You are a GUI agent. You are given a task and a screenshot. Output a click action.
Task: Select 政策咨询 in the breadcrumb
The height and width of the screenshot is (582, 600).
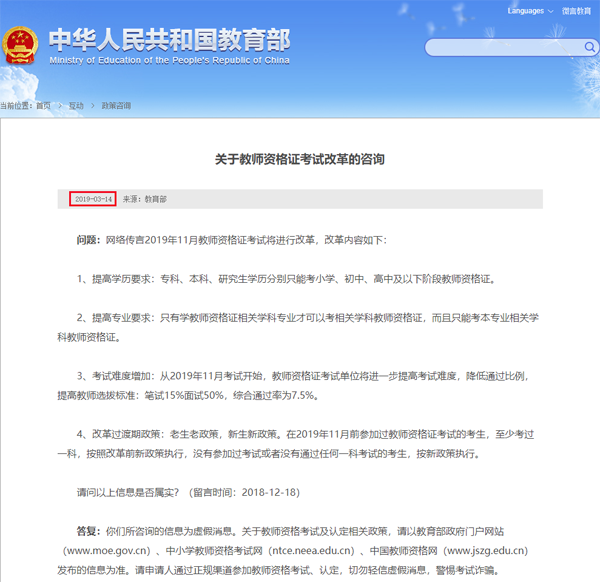(x=116, y=105)
